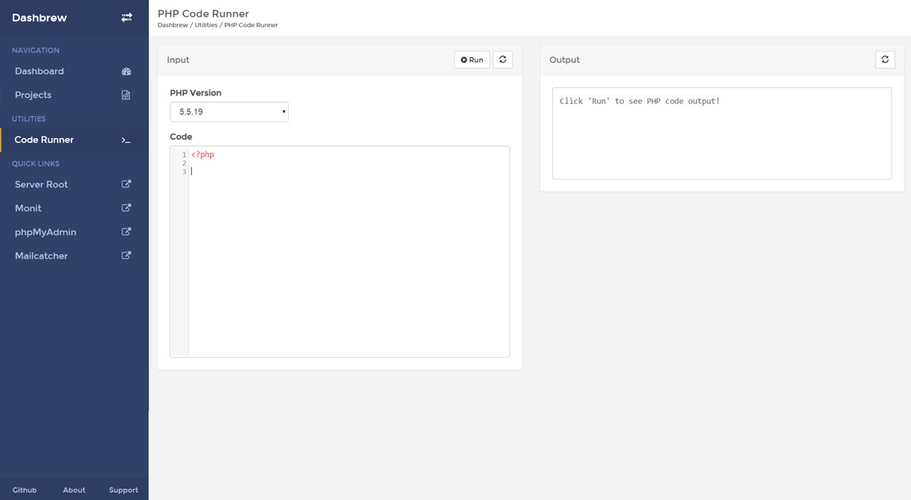
Task: Click the Server Root external link icon
Action: tap(126, 184)
